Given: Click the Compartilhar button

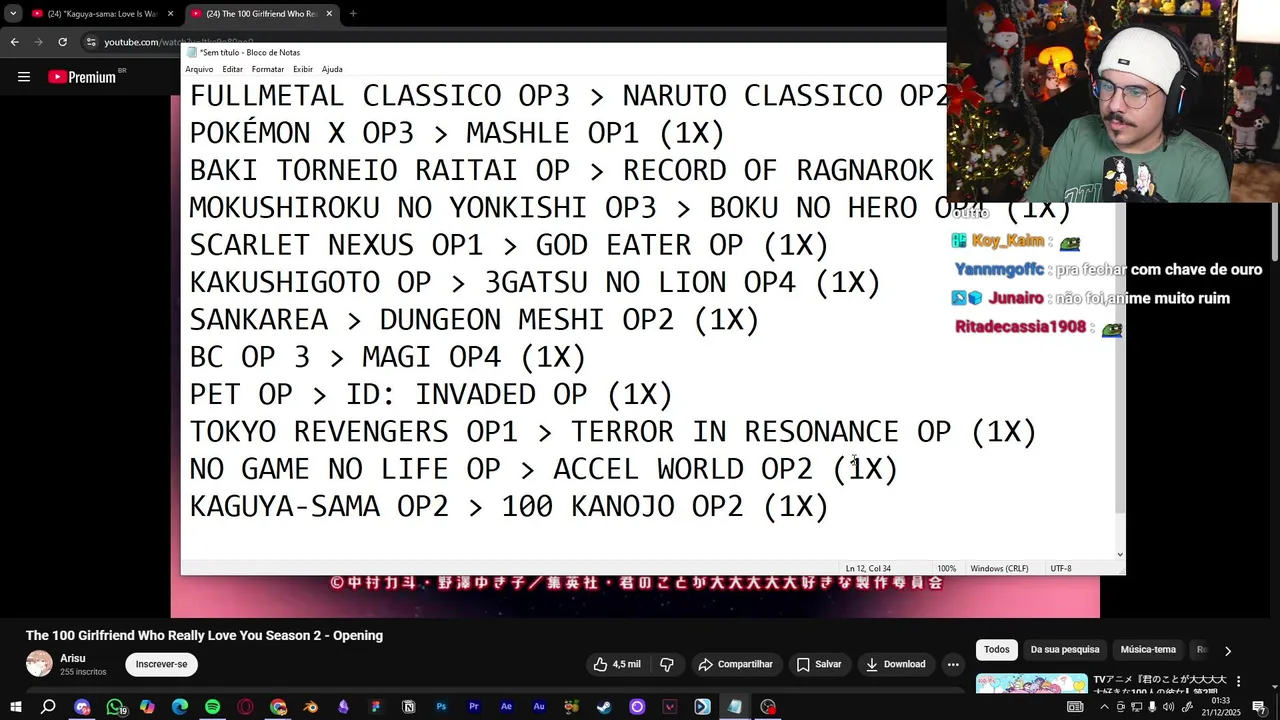Looking at the screenshot, I should pyautogui.click(x=736, y=664).
